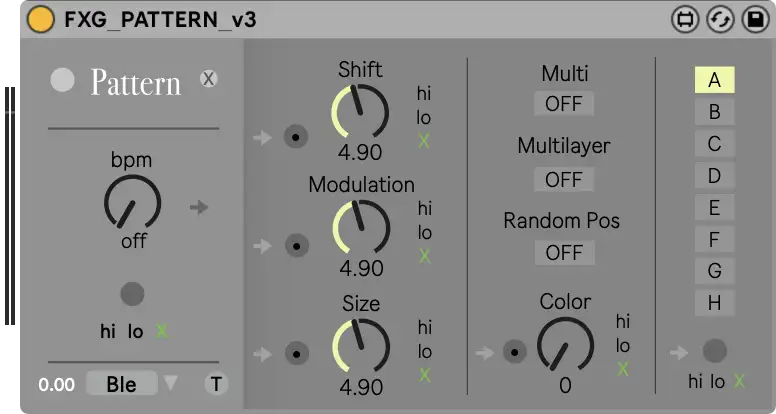Click the green X beside Modulation
776x414 pixels.
425,256
